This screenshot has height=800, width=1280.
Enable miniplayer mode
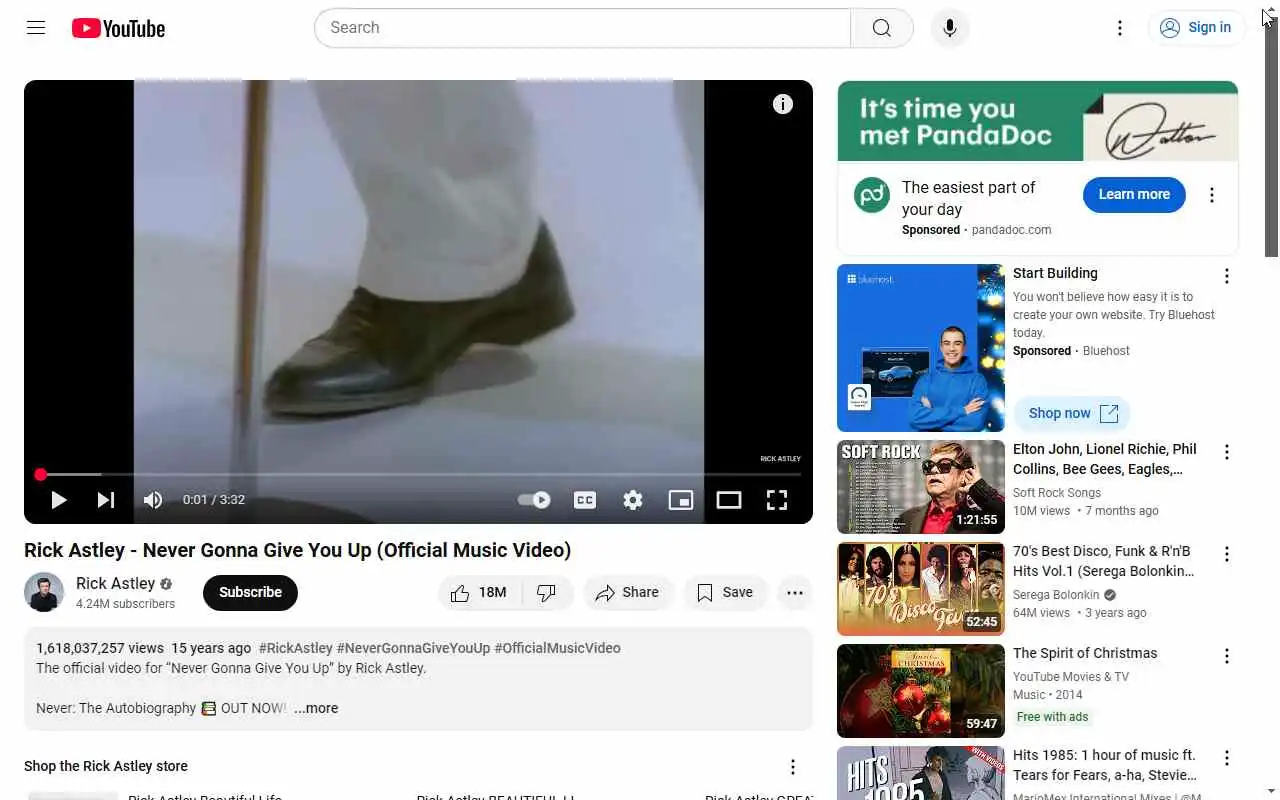pyautogui.click(x=681, y=500)
